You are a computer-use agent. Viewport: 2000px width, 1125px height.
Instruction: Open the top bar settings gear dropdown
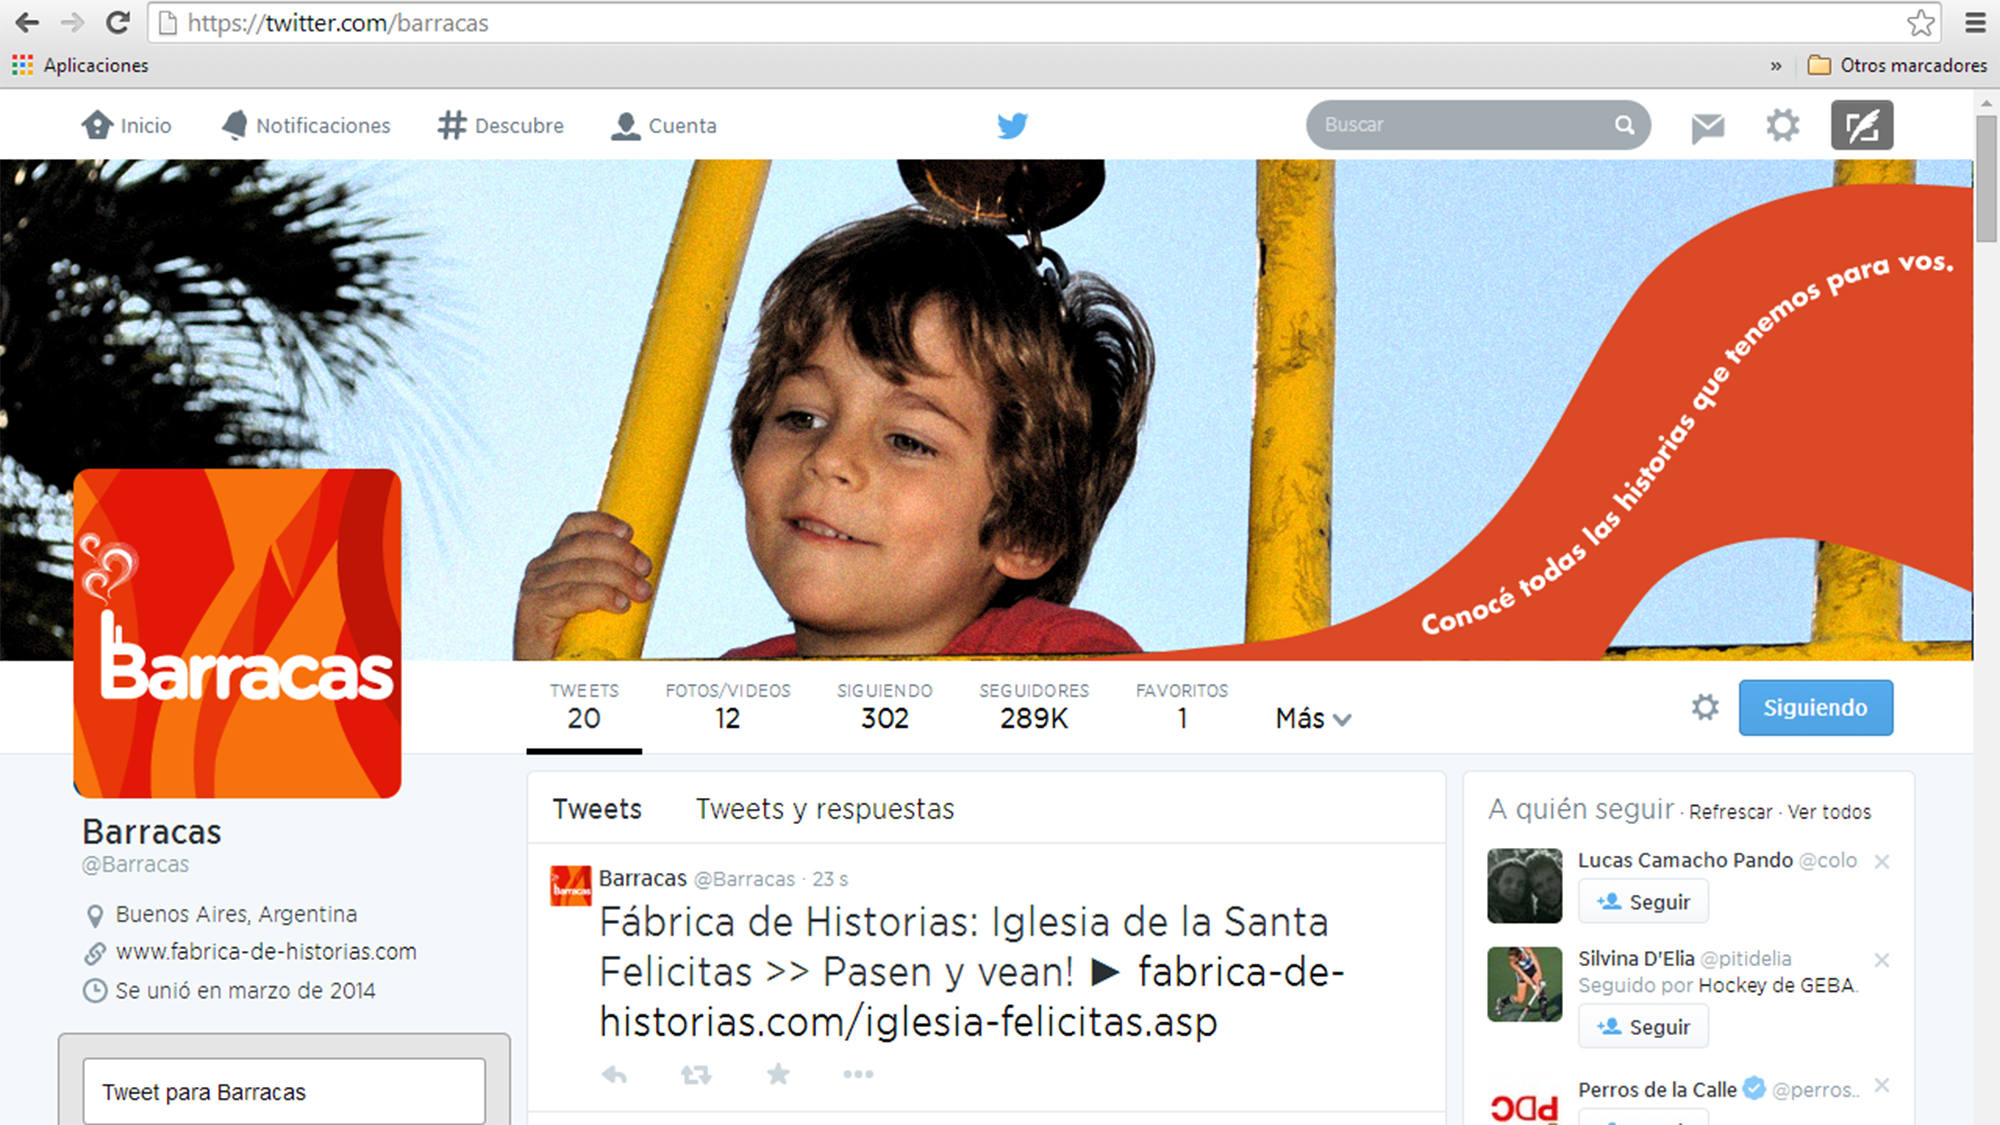[x=1782, y=126]
